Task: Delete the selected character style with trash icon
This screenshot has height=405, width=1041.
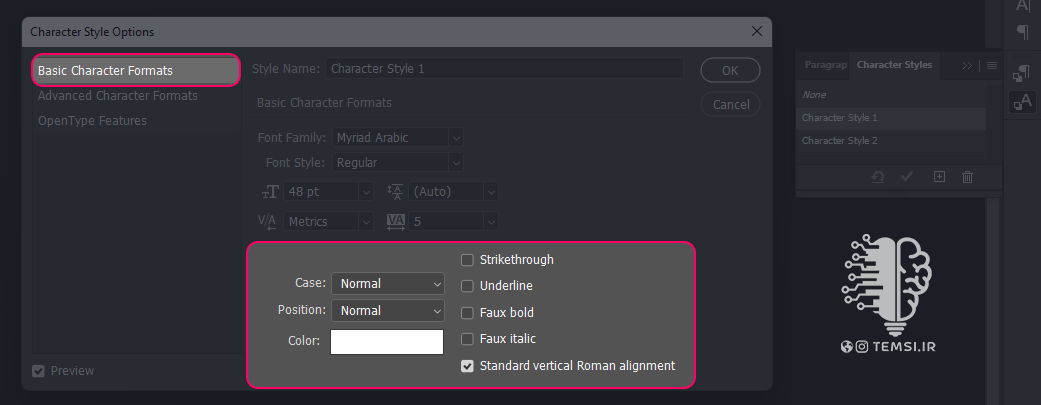Action: 967,177
